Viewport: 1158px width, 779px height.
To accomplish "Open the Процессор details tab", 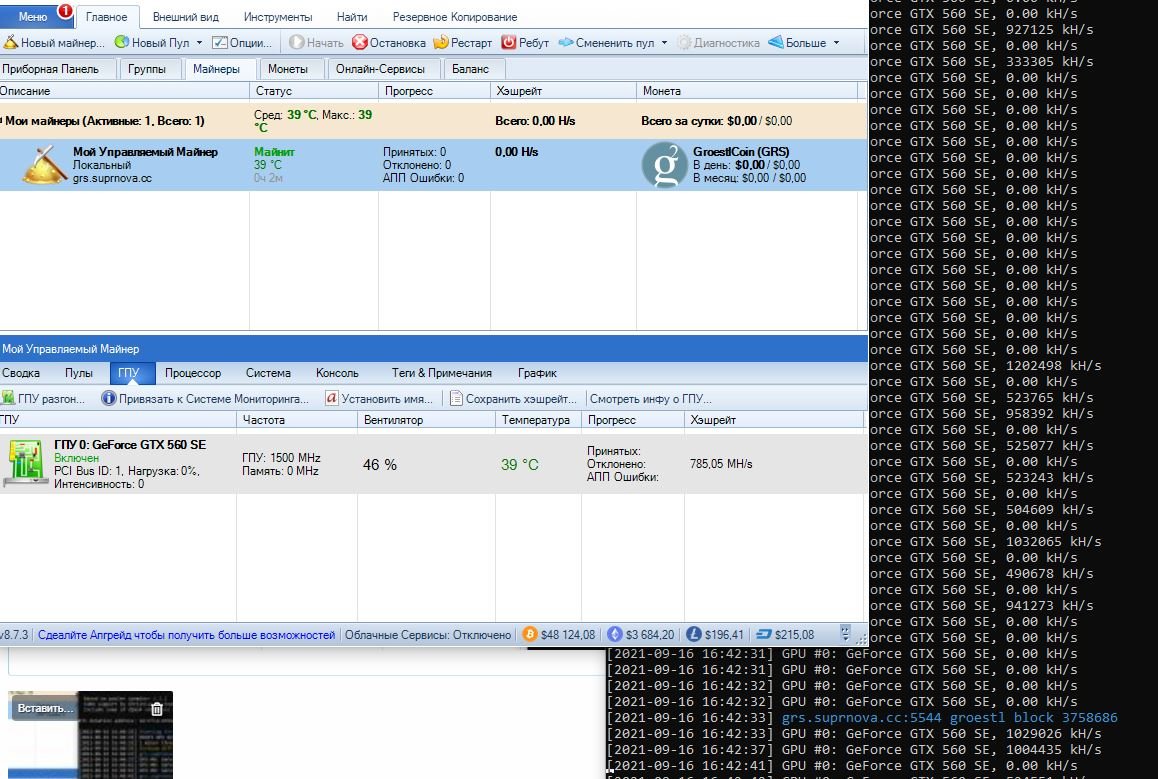I will pyautogui.click(x=193, y=373).
